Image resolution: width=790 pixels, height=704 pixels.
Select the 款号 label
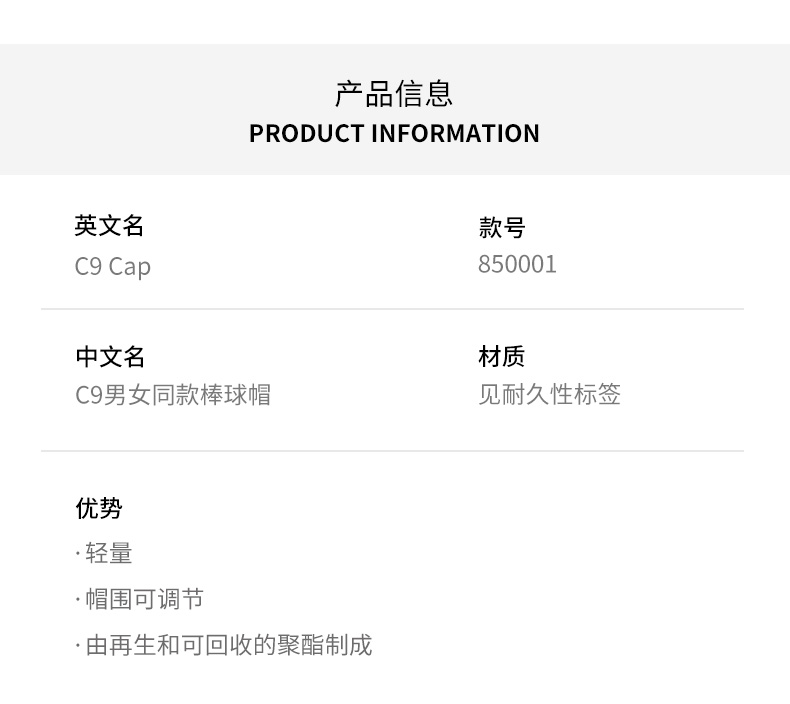501,228
